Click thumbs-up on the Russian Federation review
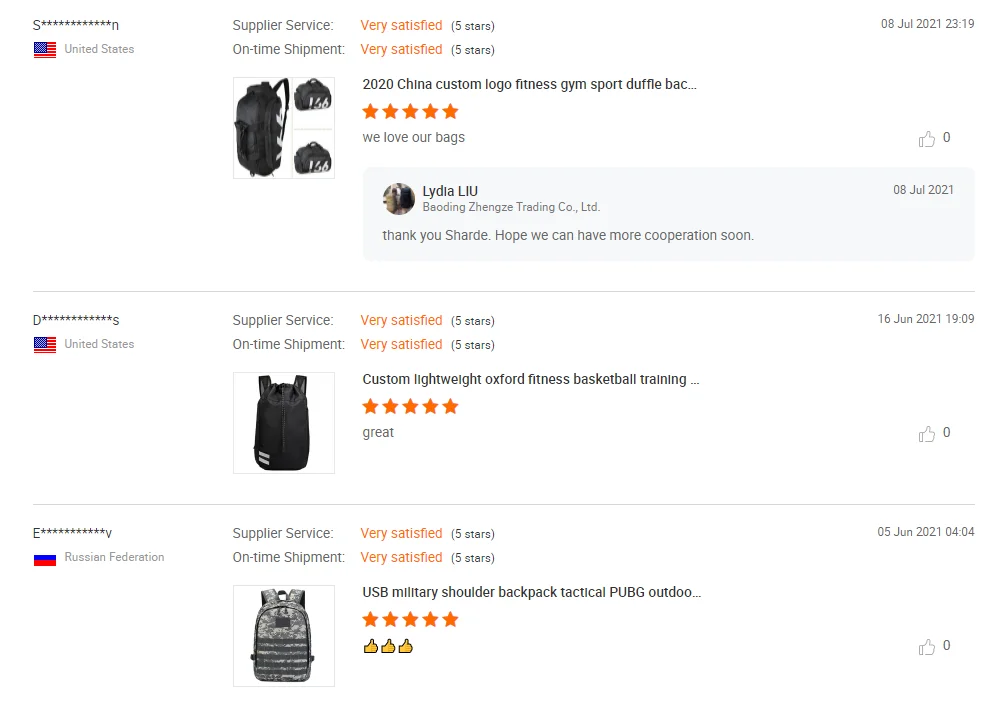Image resolution: width=995 pixels, height=714 pixels. (x=927, y=647)
